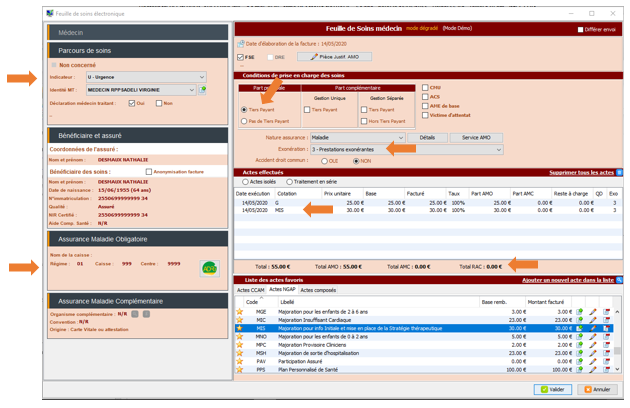Click the favorite star for PAV row

pyautogui.click(x=239, y=361)
